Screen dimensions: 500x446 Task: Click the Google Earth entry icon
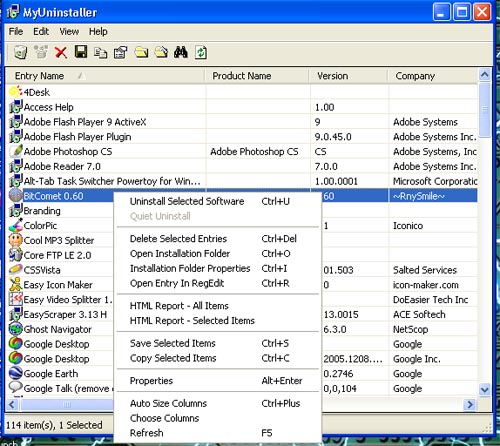coord(15,373)
